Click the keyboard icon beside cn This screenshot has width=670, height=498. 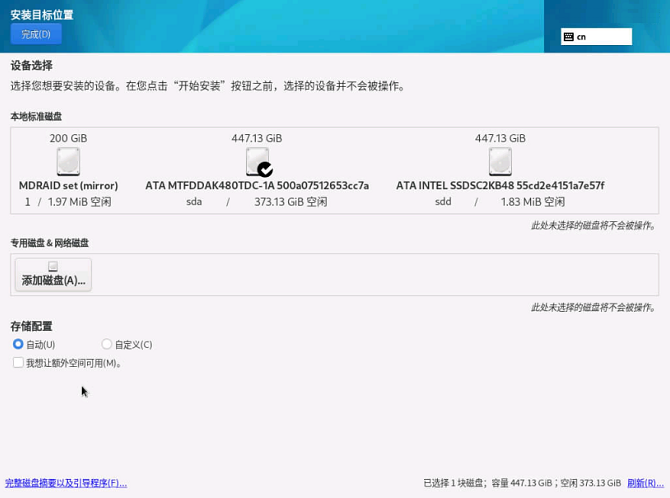(569, 37)
